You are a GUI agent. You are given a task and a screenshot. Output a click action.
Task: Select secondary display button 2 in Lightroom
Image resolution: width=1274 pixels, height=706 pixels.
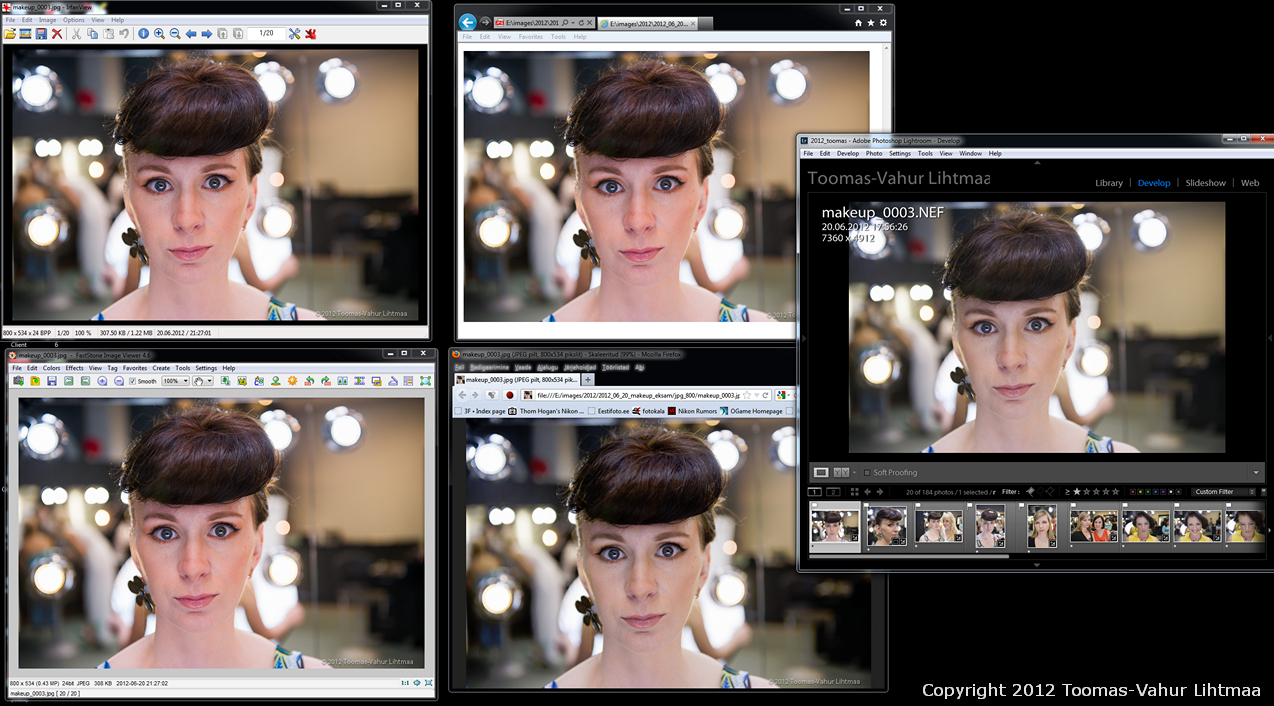(x=833, y=492)
